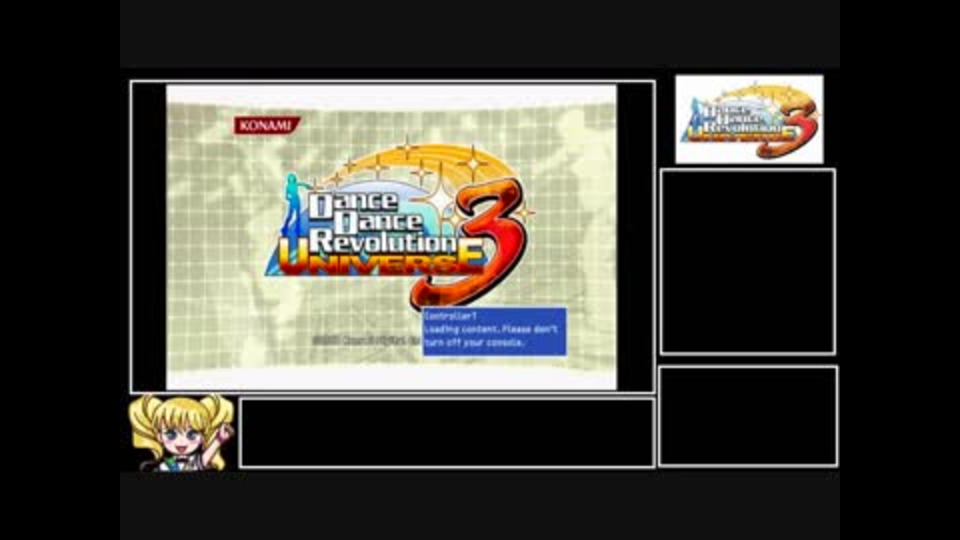Viewport: 960px width, 540px height.
Task: Click the copyright text below the logo
Action: 366,340
